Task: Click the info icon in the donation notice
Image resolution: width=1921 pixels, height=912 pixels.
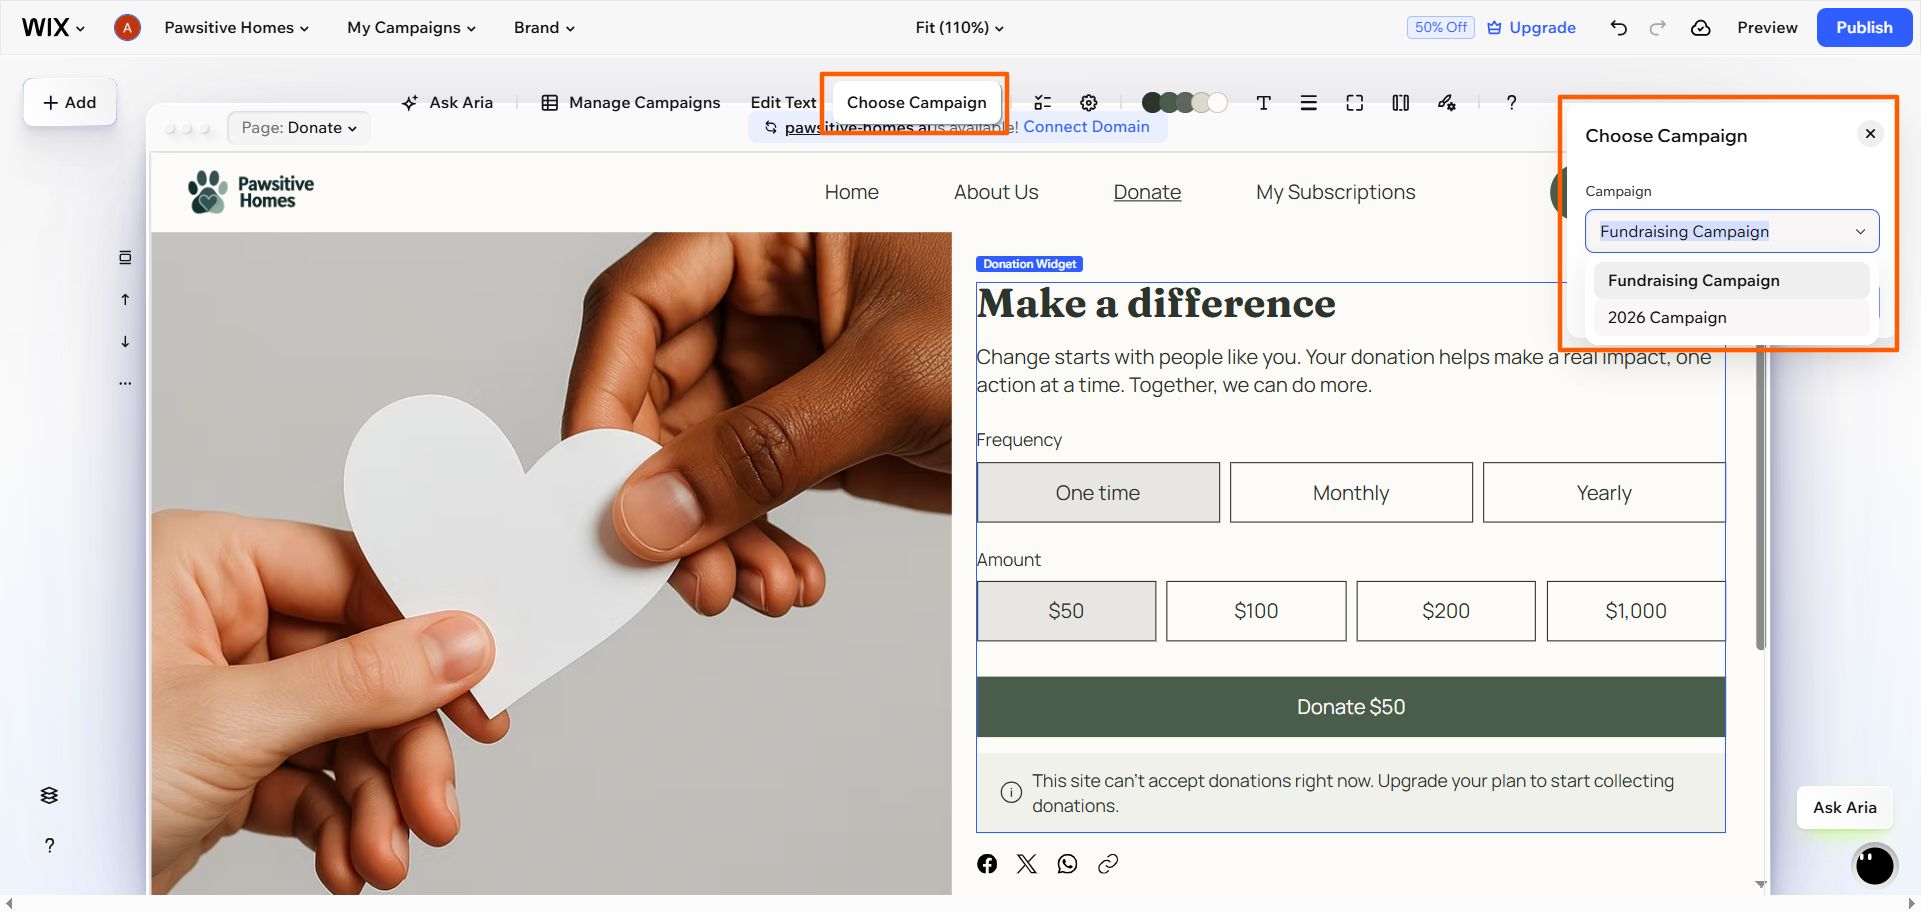Action: (1011, 792)
